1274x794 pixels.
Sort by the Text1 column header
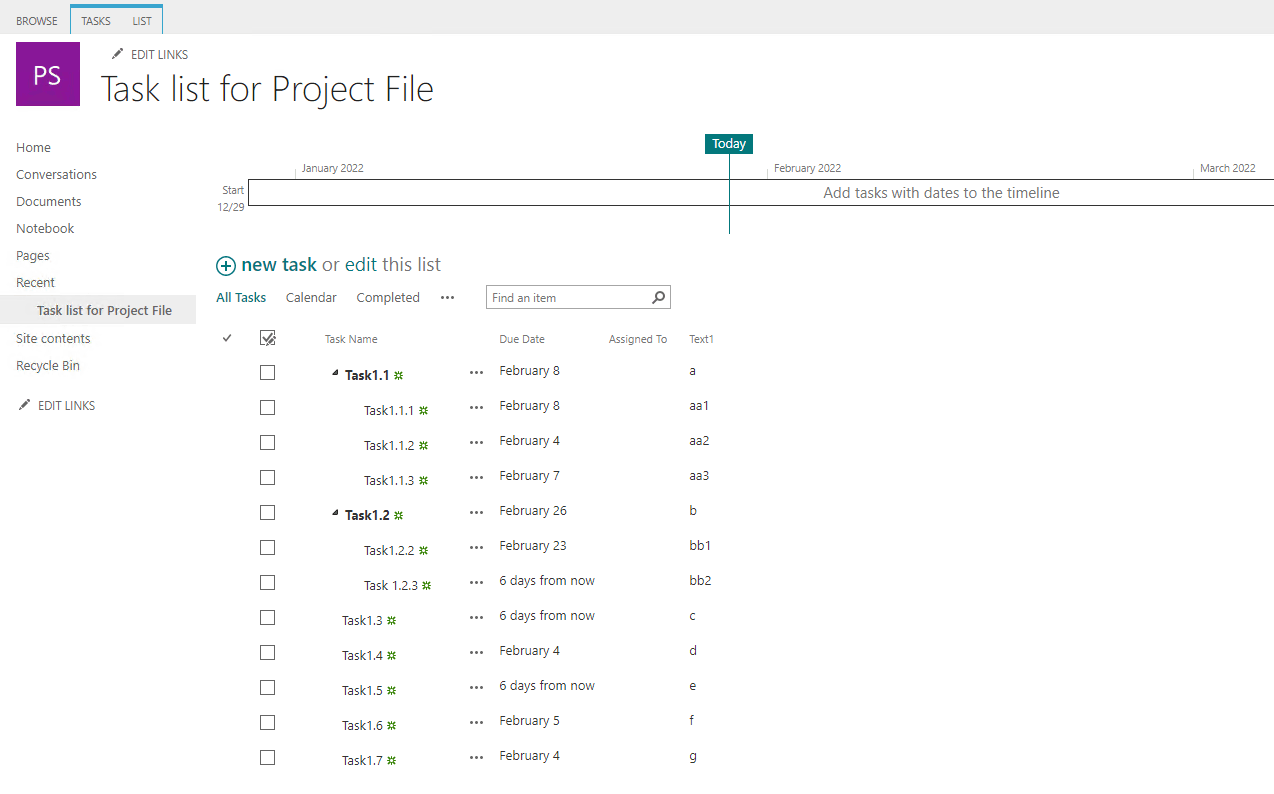coord(701,339)
